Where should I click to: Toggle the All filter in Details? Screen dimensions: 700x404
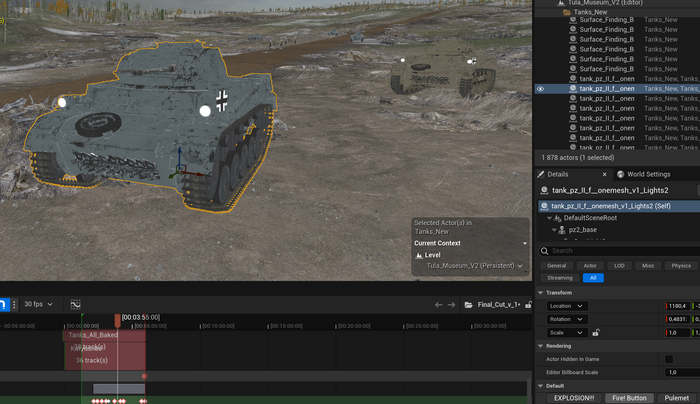594,278
